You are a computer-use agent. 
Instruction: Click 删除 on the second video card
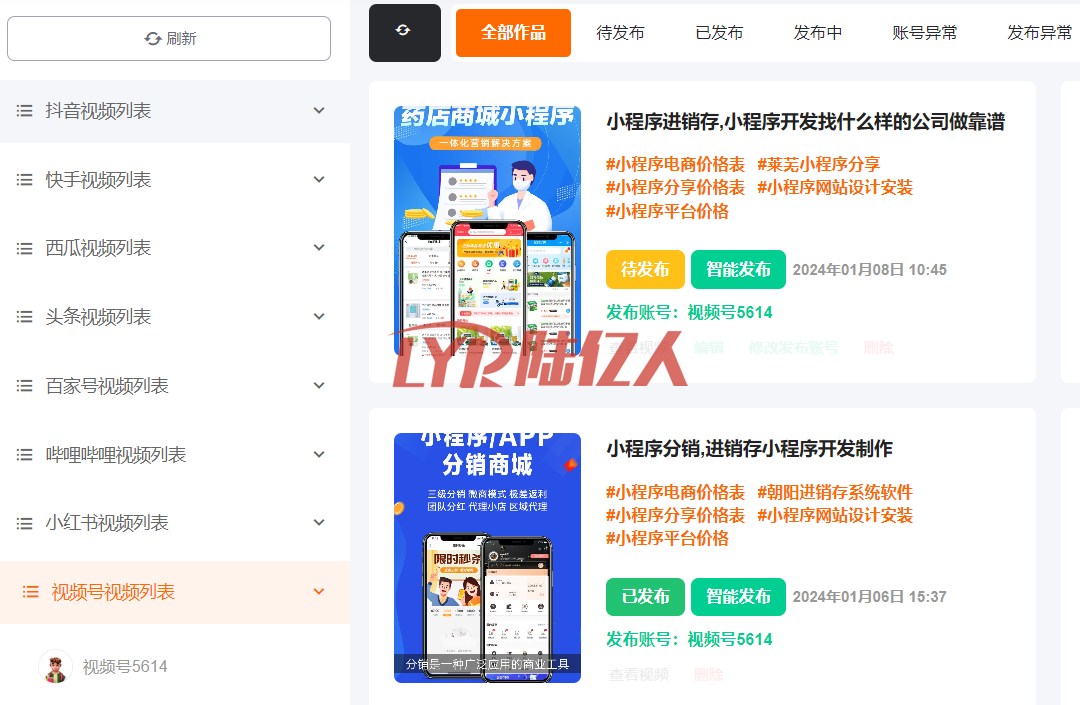coord(708,674)
